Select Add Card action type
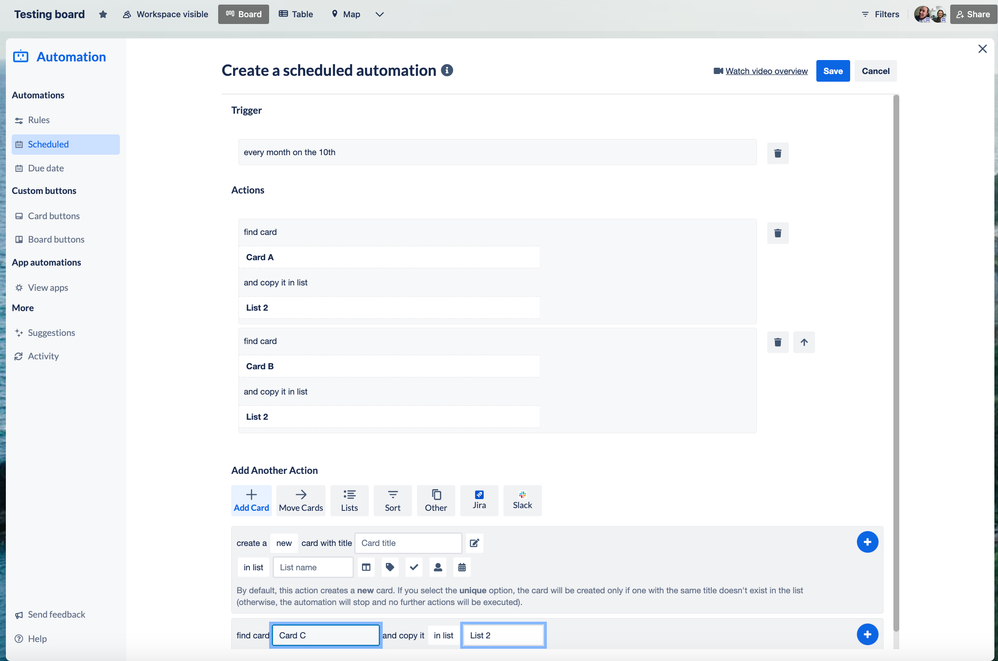Image resolution: width=998 pixels, height=661 pixels. [251, 500]
